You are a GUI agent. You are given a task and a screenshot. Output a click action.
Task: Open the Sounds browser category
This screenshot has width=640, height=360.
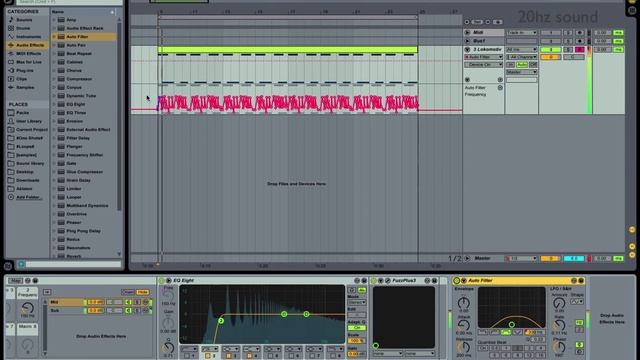pyautogui.click(x=24, y=20)
